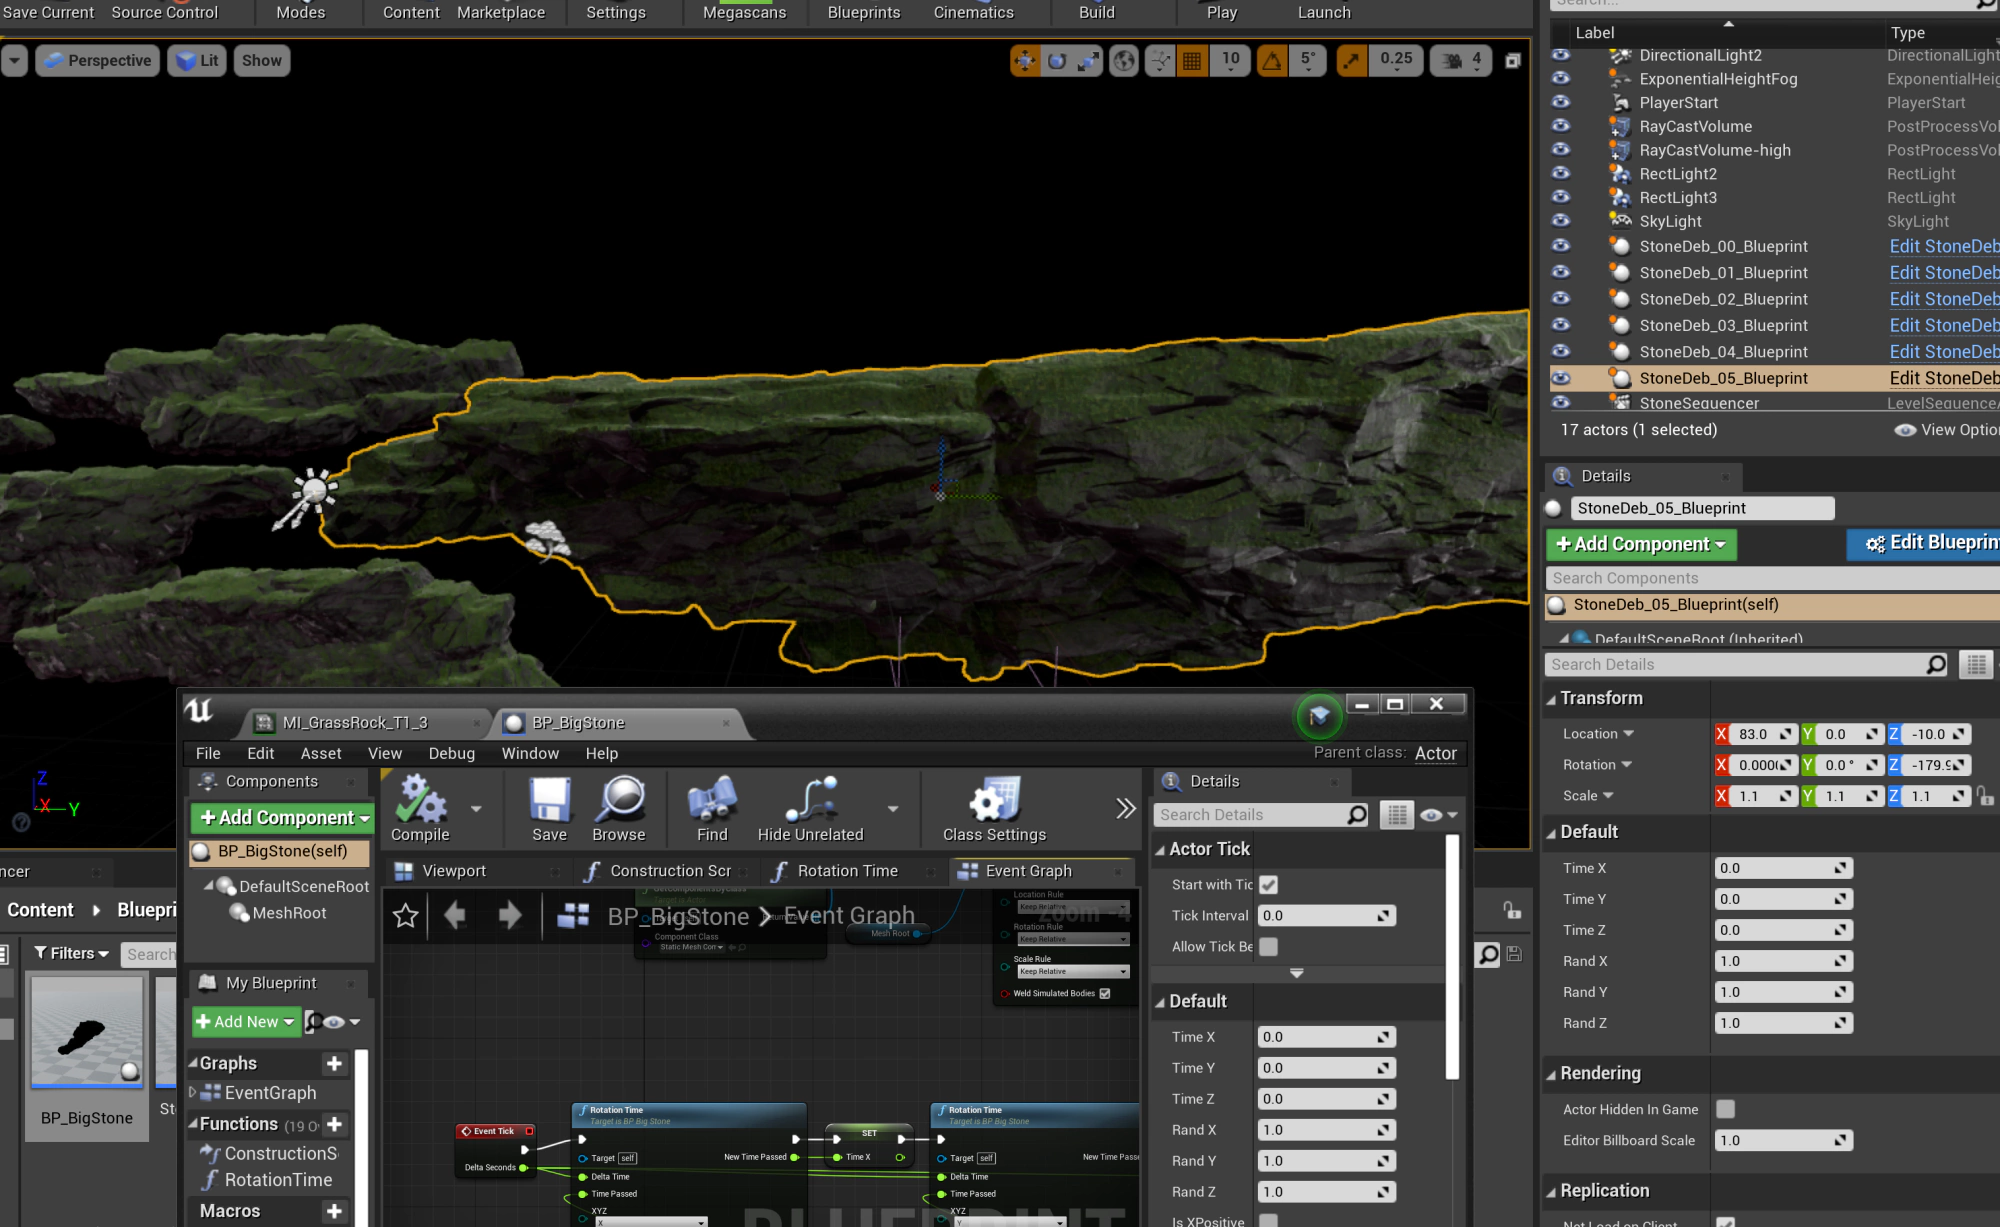Open the Debug menu in blueprint editor
Image resolution: width=2000 pixels, height=1227 pixels.
tap(452, 753)
